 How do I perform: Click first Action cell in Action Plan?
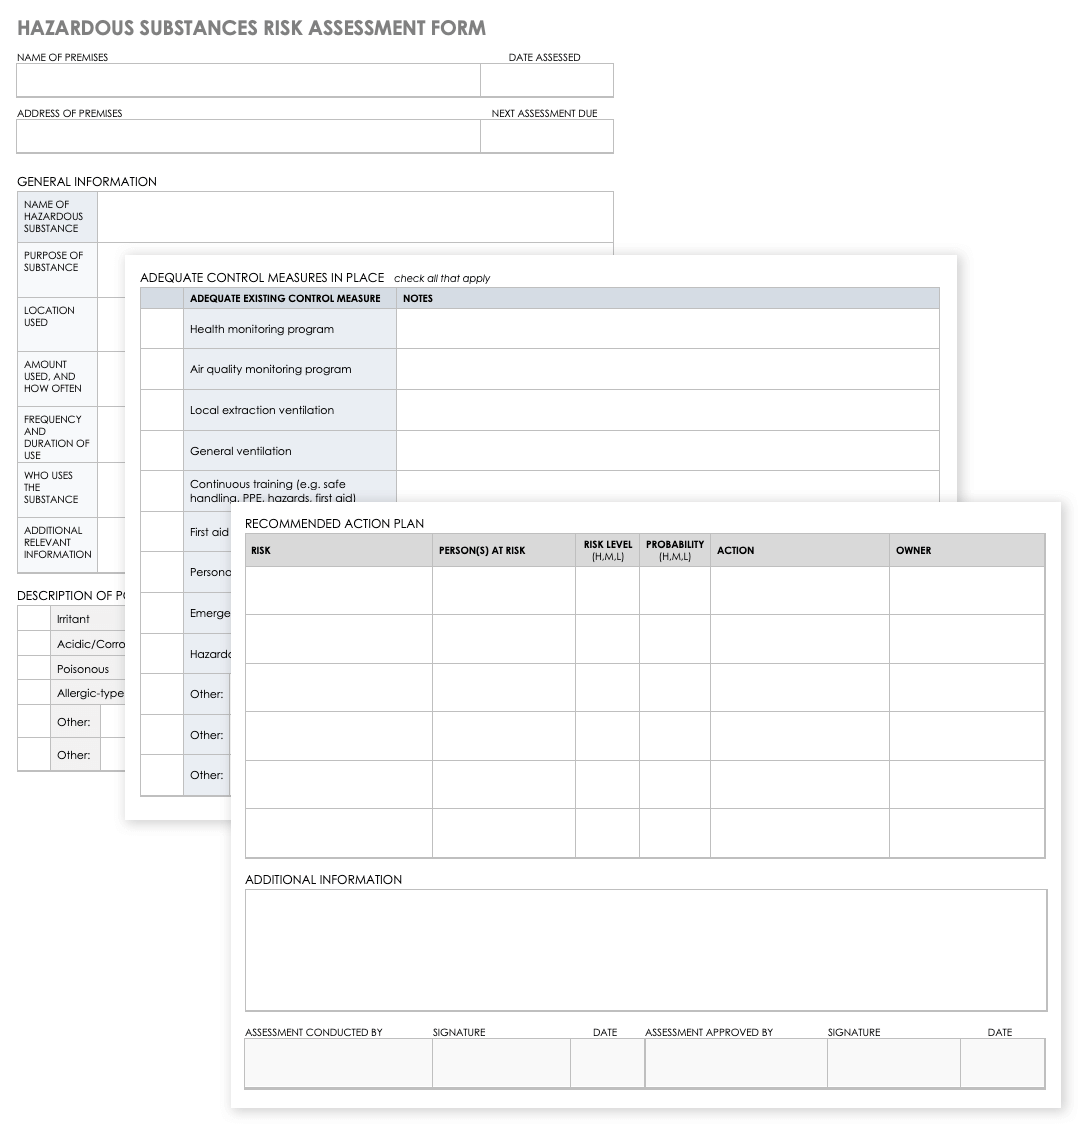[799, 590]
